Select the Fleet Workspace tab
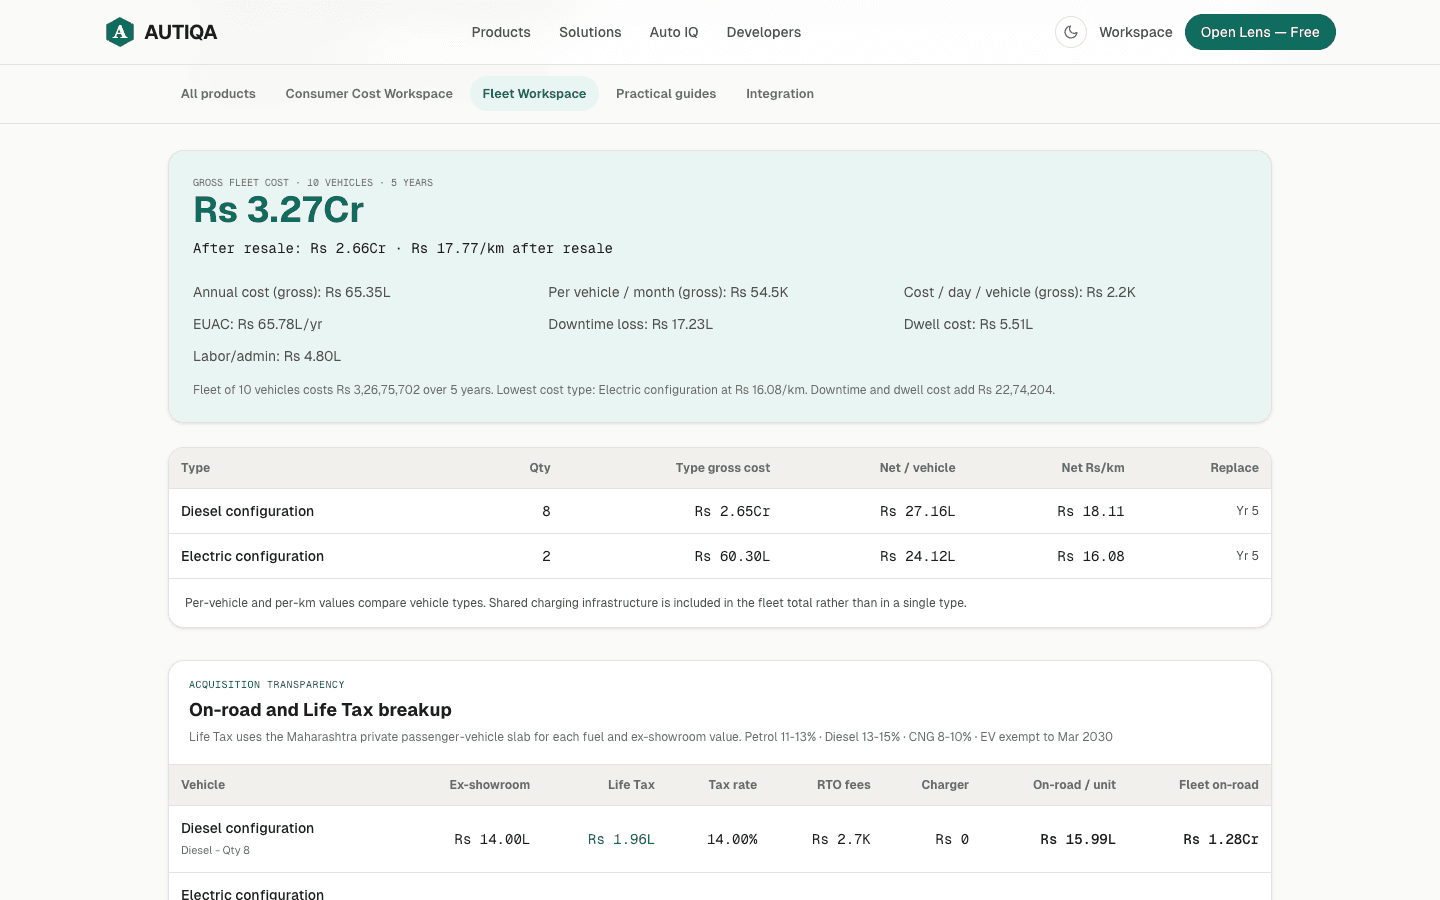Viewport: 1440px width, 900px height. point(534,94)
